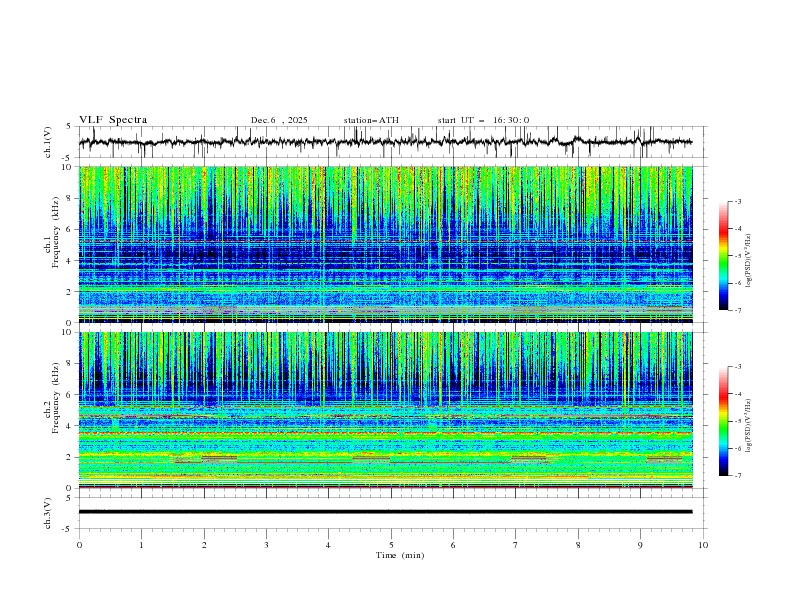Click the "ch.3(V)" waveform axis label
This screenshot has width=792, height=612.
pos(48,513)
